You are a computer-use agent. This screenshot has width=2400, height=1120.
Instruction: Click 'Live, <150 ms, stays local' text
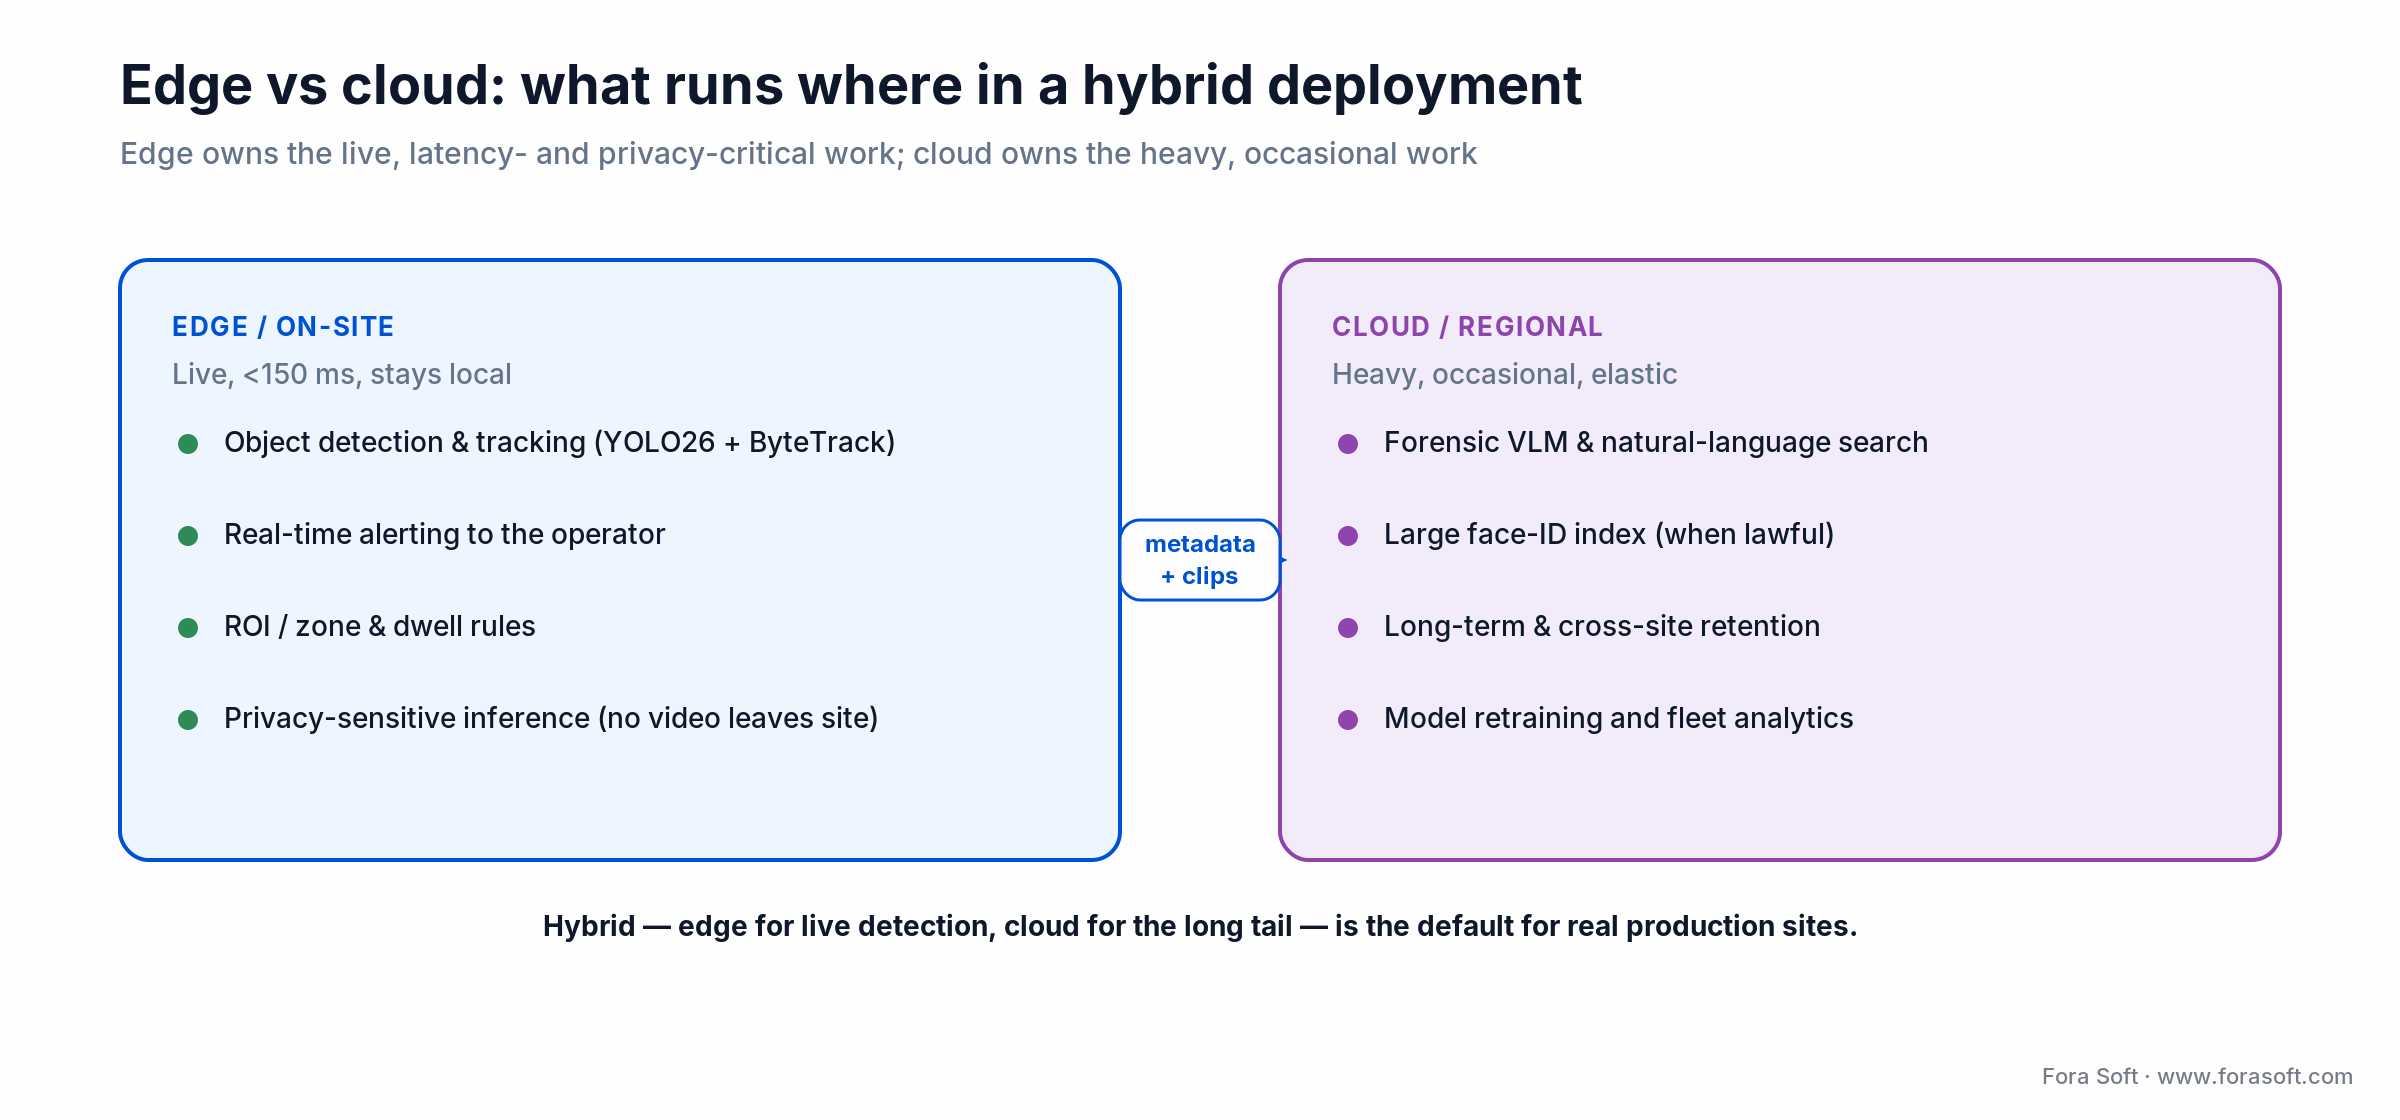pyautogui.click(x=341, y=374)
